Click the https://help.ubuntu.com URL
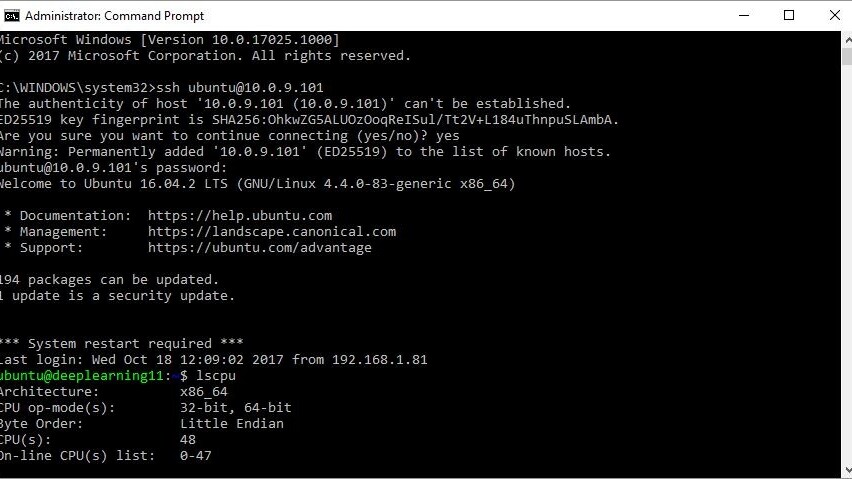The width and height of the screenshot is (852, 479). click(240, 216)
